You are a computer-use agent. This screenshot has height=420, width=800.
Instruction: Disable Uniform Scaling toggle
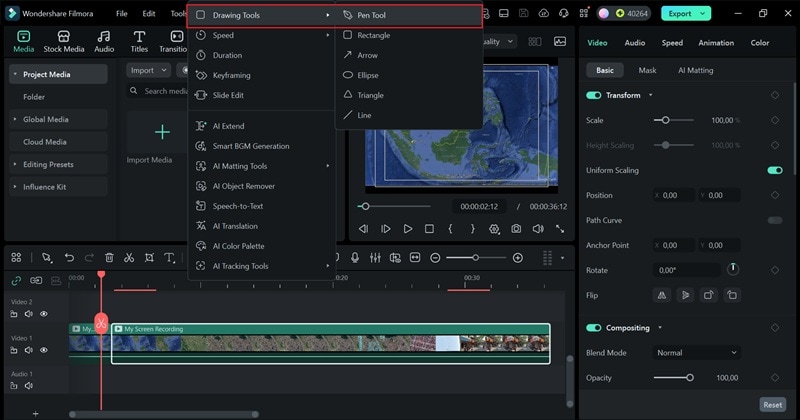775,170
